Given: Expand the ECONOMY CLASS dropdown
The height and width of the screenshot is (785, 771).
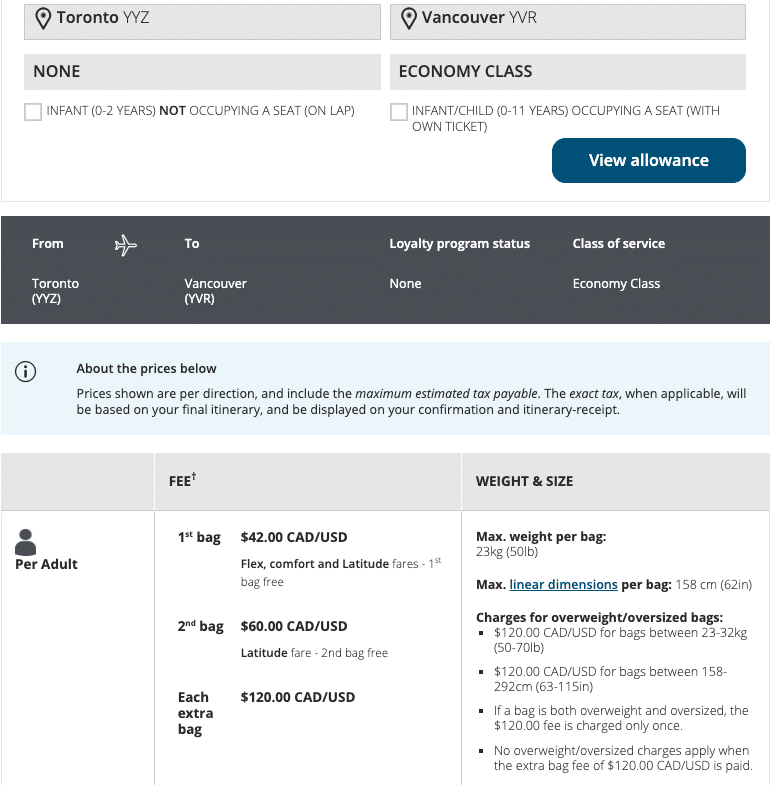Looking at the screenshot, I should tap(567, 72).
